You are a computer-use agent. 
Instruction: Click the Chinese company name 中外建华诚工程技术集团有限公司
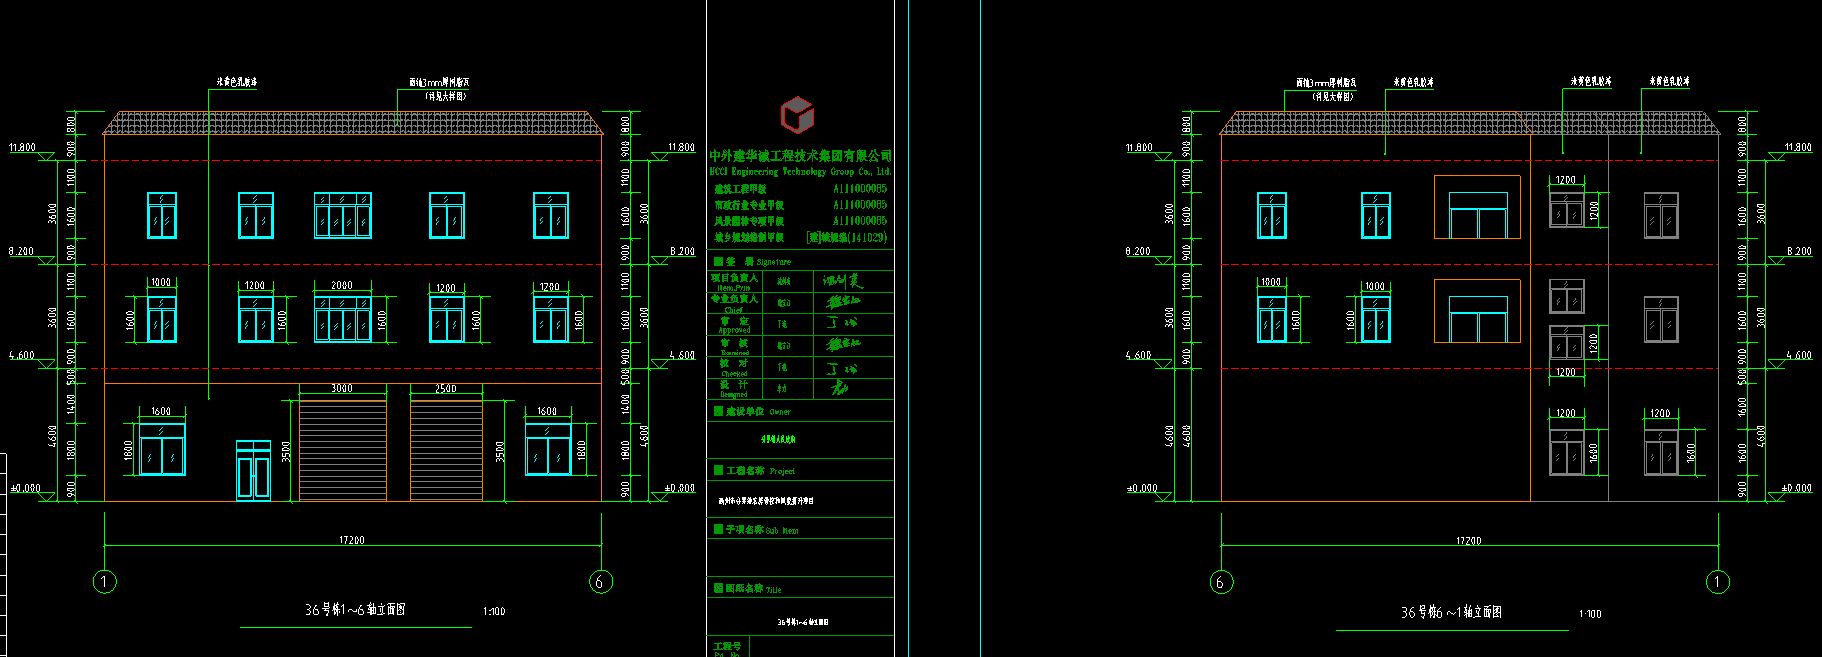(800, 156)
